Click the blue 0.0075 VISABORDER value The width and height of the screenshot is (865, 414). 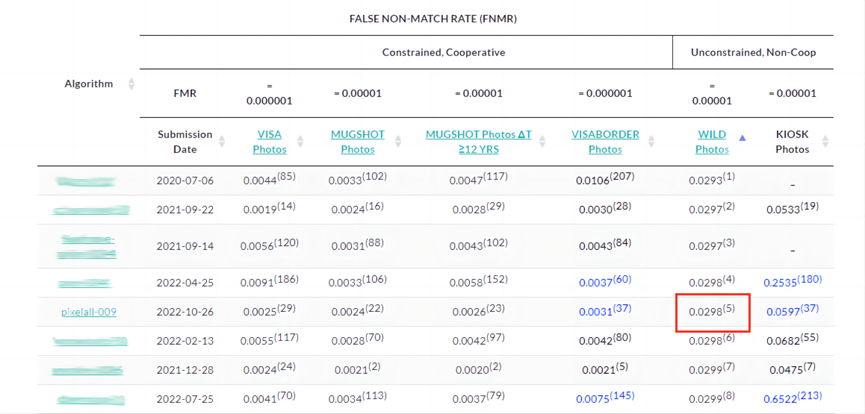pos(598,400)
